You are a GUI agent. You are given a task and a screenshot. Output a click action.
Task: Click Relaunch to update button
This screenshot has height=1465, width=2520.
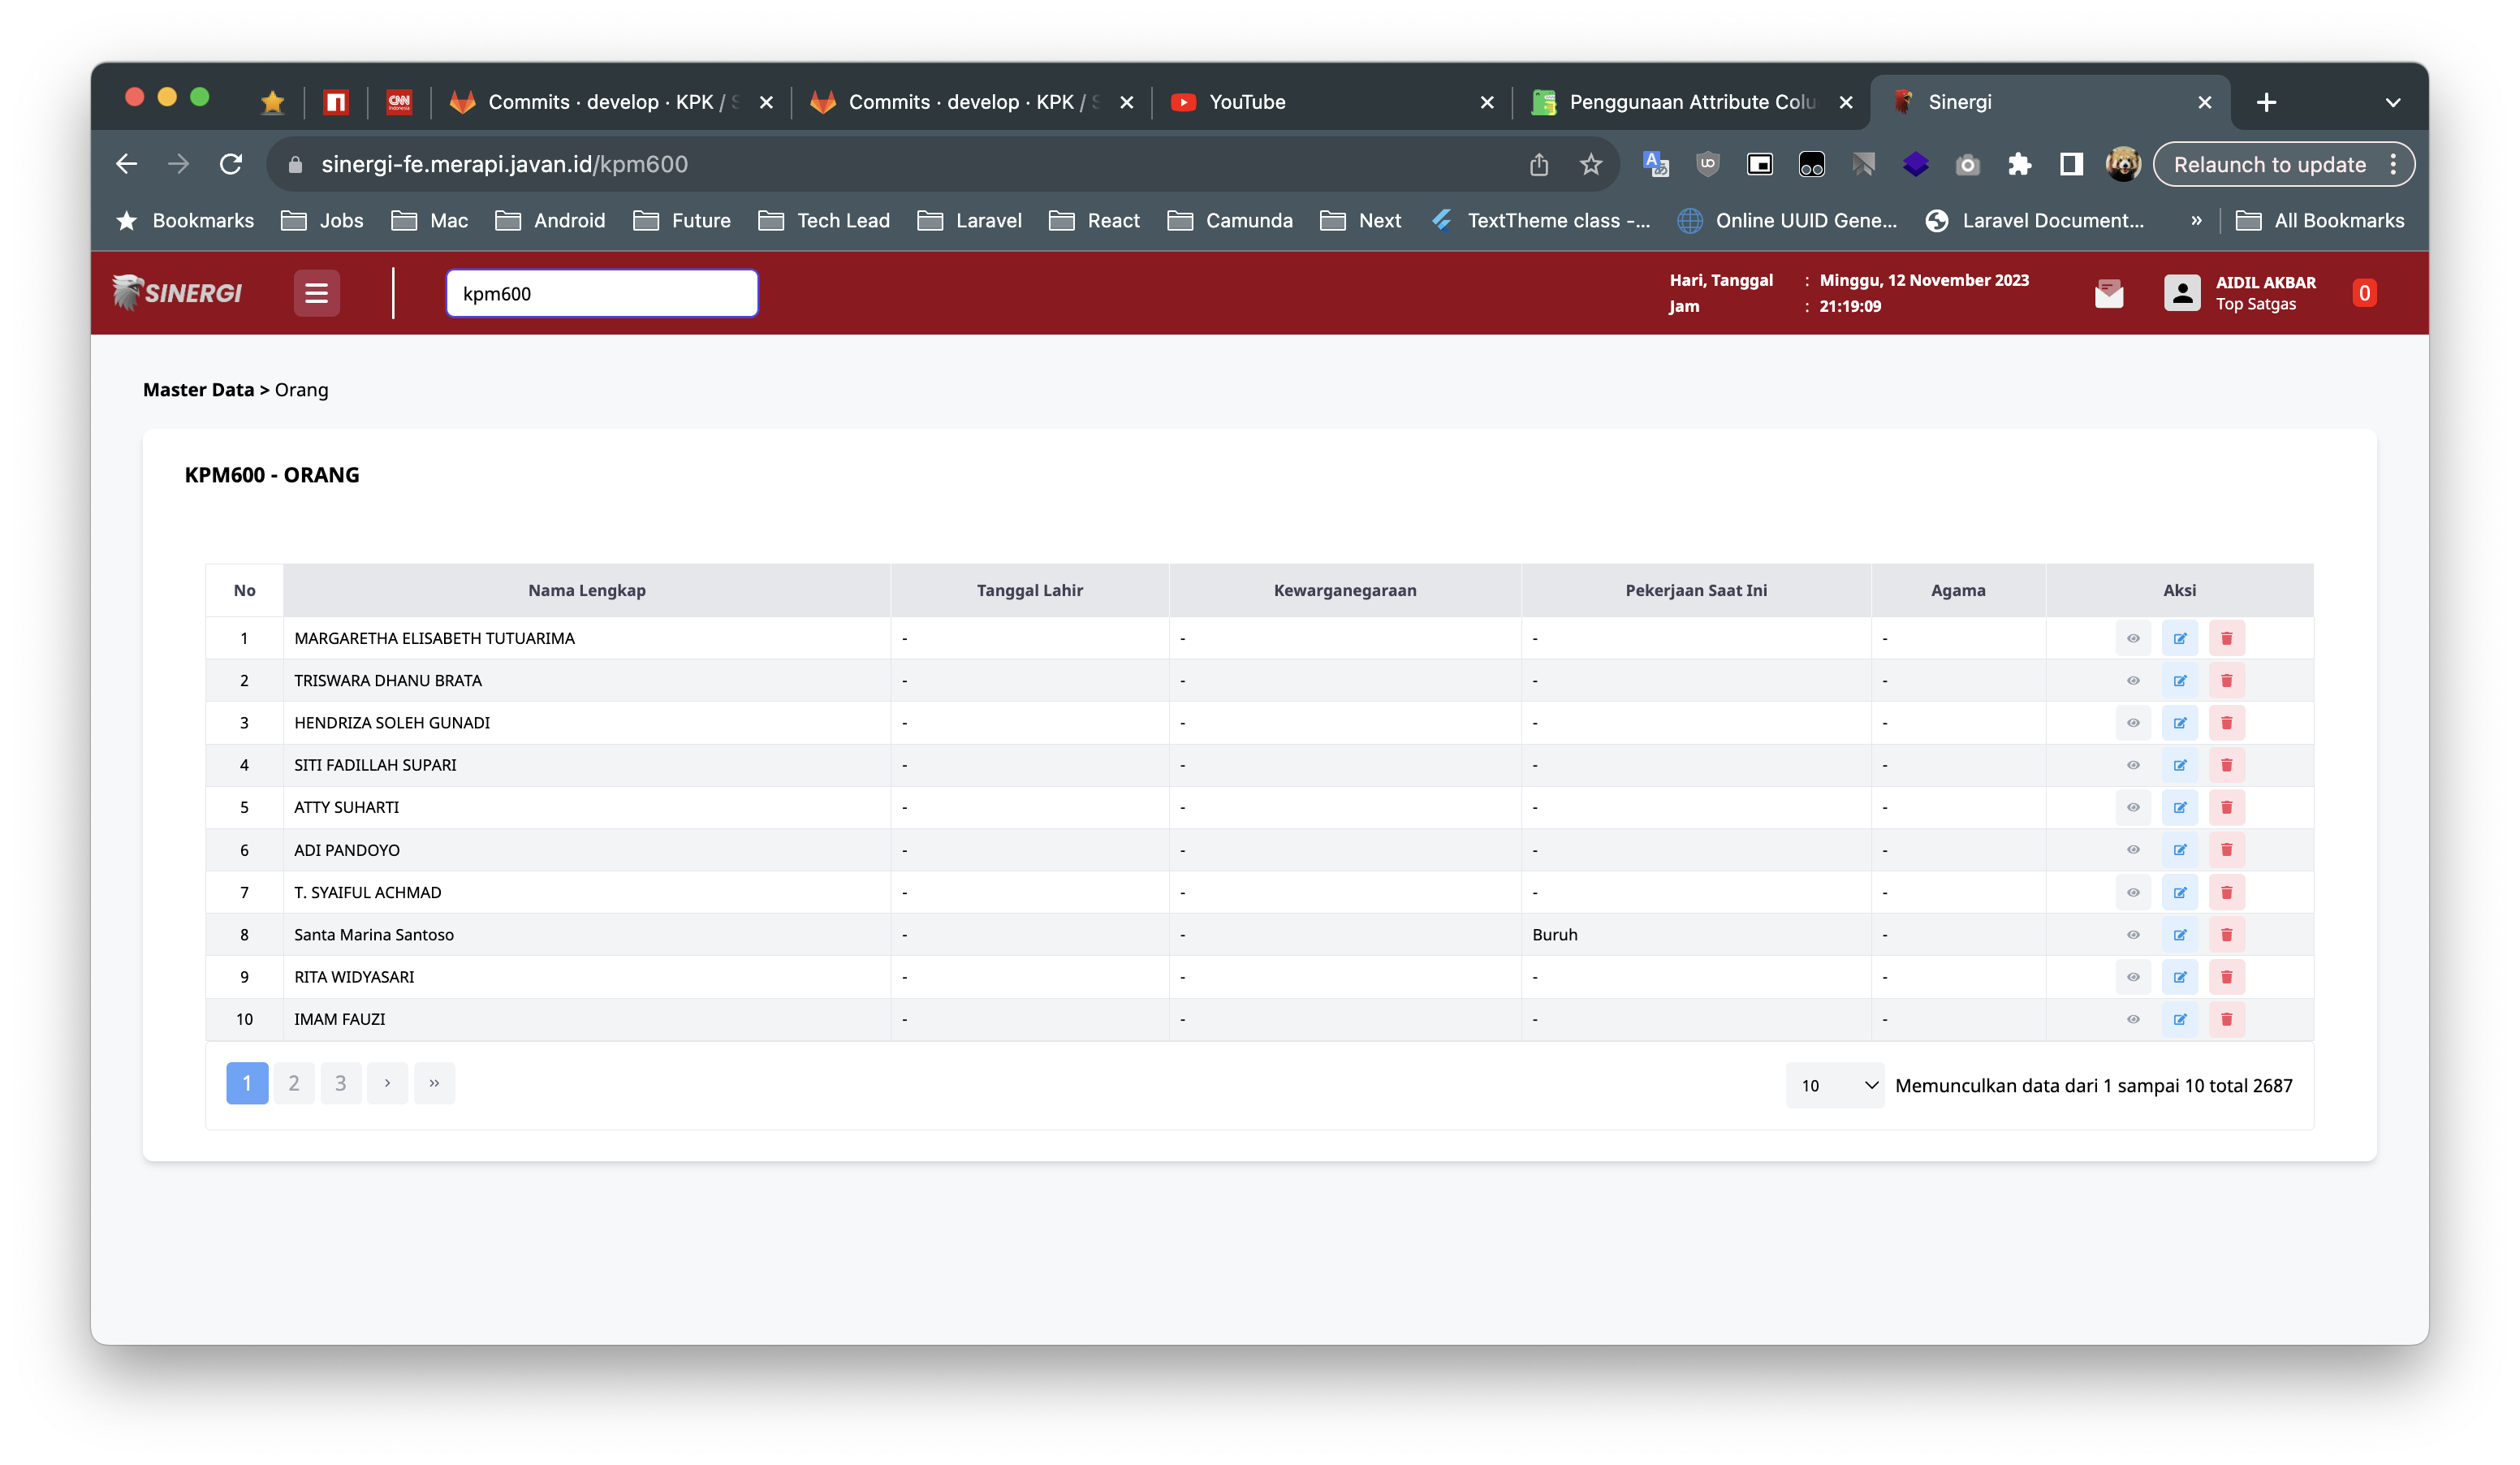pyautogui.click(x=2269, y=164)
